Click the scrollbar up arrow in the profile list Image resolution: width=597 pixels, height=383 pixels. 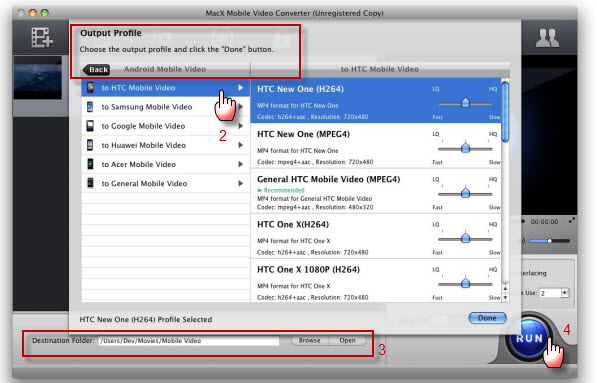click(505, 289)
